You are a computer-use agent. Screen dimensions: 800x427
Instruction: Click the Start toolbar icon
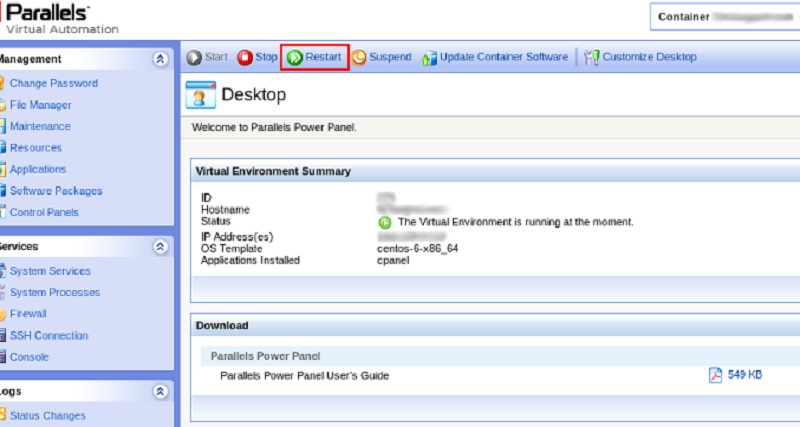194,57
